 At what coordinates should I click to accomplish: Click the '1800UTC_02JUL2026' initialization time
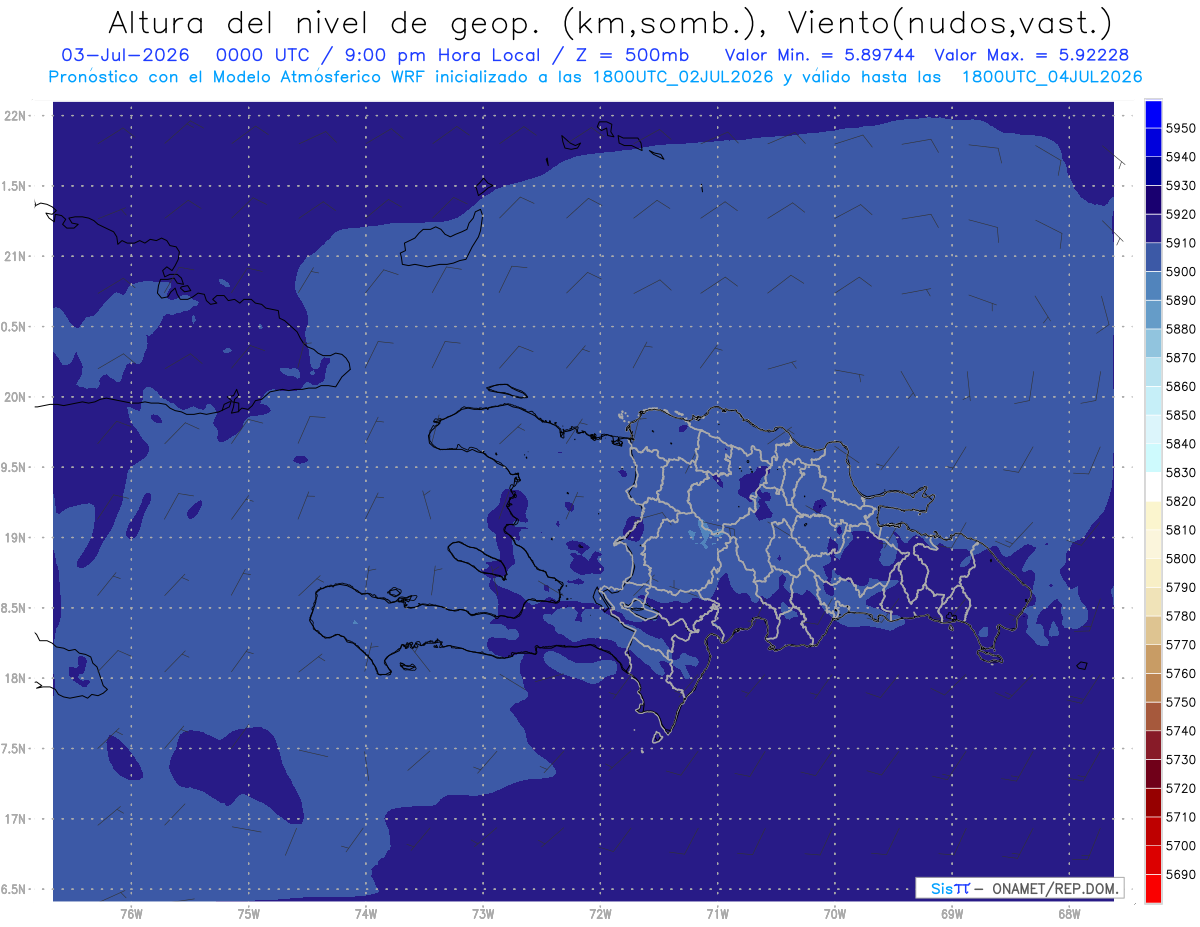pyautogui.click(x=683, y=76)
